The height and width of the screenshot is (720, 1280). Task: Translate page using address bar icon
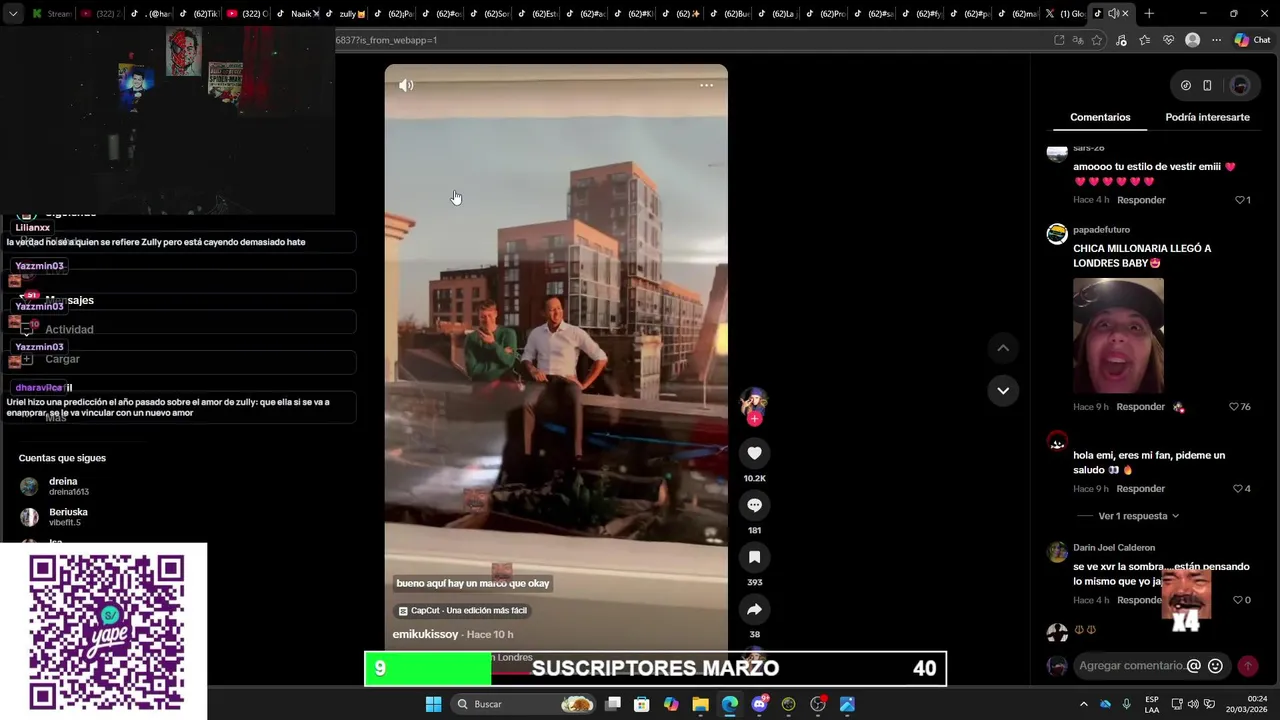1078,40
